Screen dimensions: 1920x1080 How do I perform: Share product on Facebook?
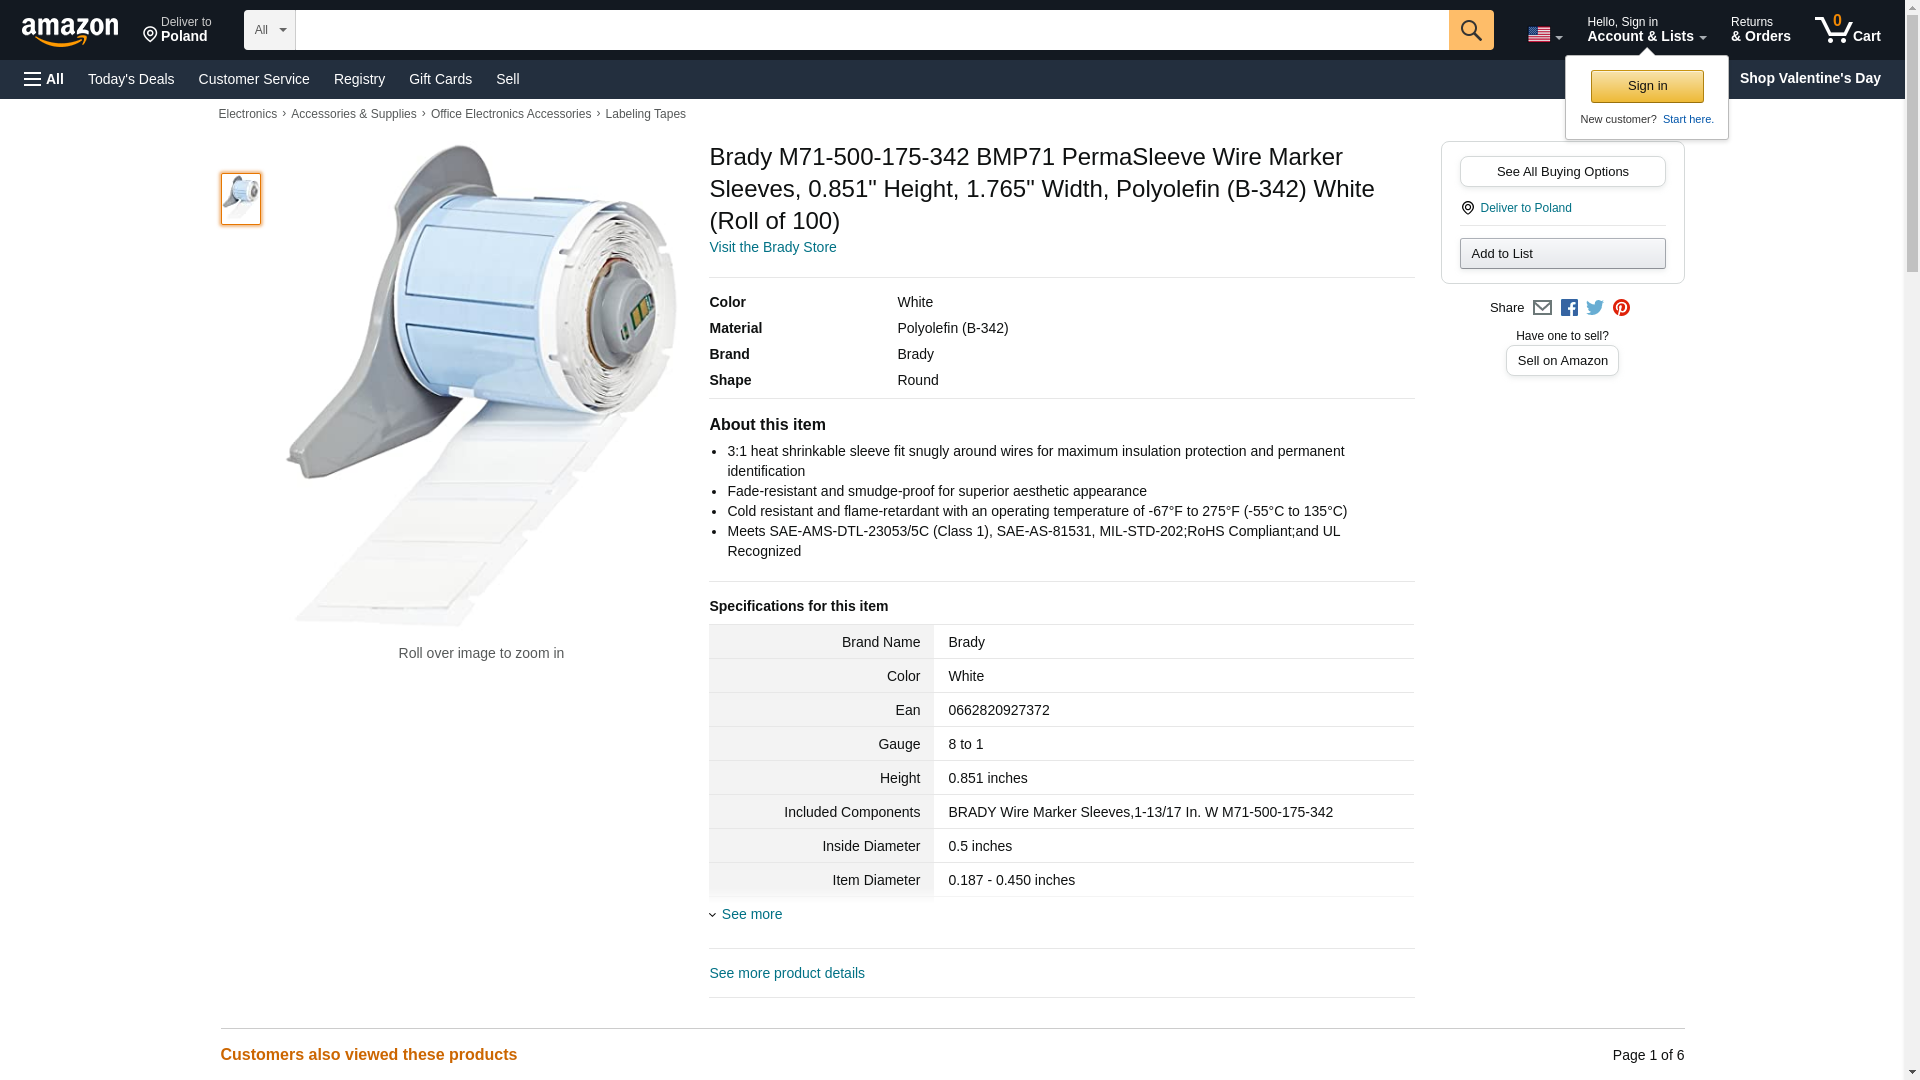coord(1569,308)
